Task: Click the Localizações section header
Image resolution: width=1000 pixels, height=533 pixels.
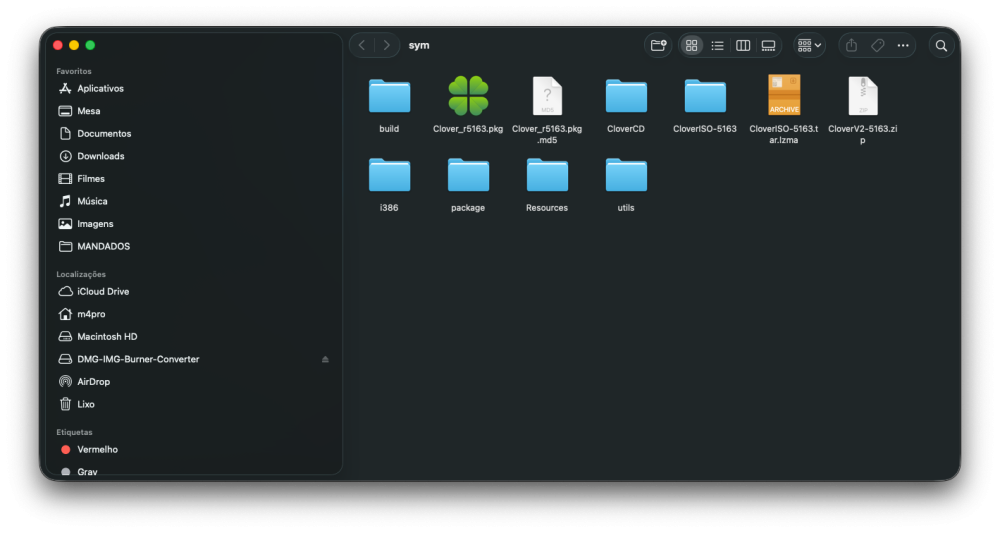Action: 81,274
